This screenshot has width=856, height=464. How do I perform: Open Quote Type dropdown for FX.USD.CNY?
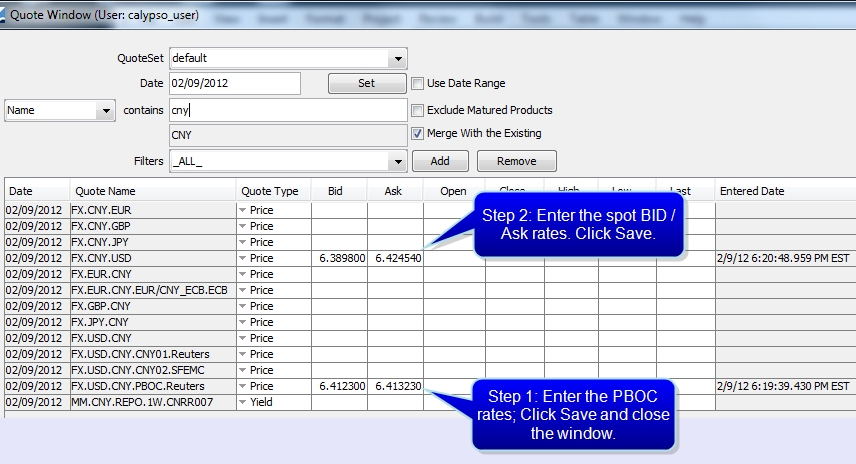(x=242, y=338)
